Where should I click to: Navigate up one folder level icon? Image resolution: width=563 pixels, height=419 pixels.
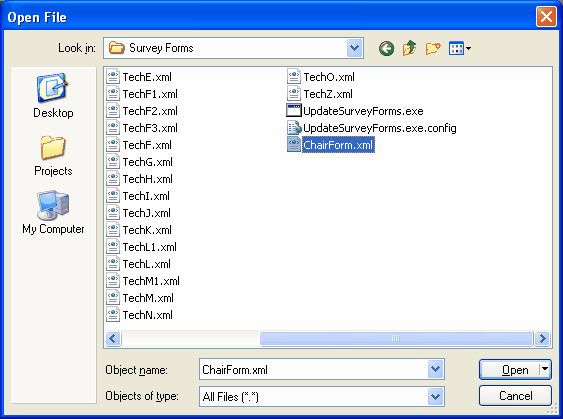tap(409, 48)
